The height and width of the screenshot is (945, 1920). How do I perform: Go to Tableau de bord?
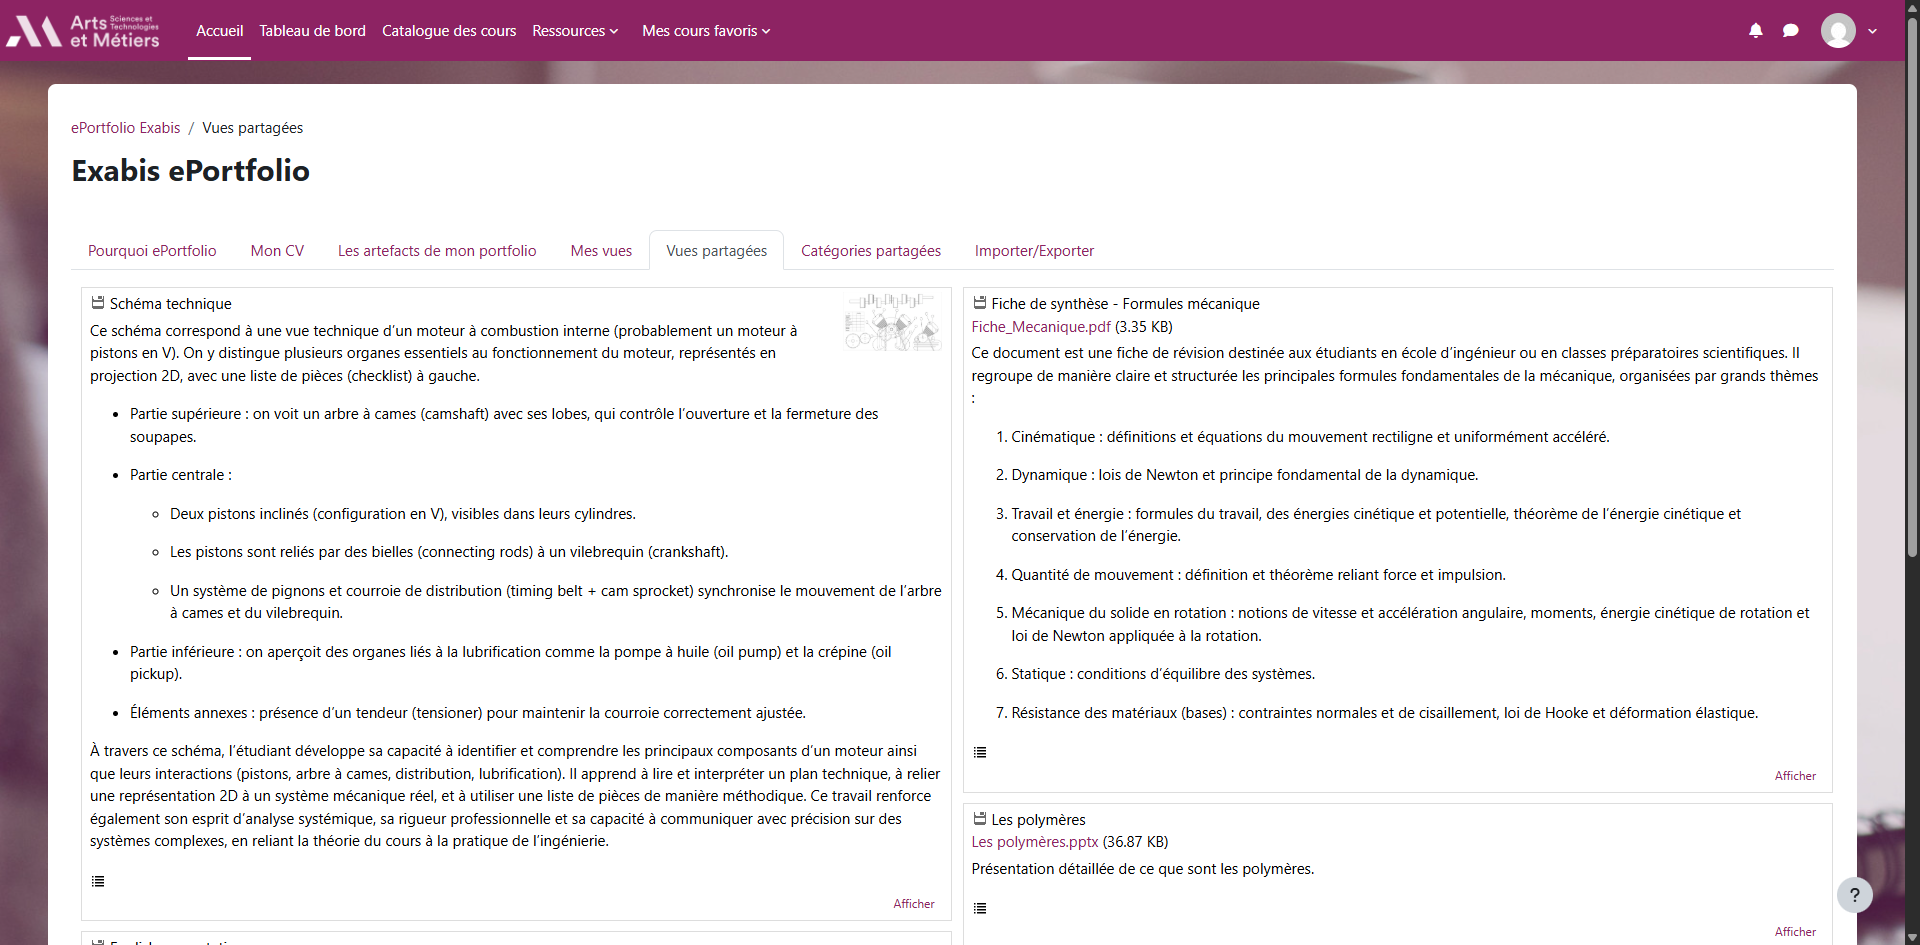click(x=312, y=31)
